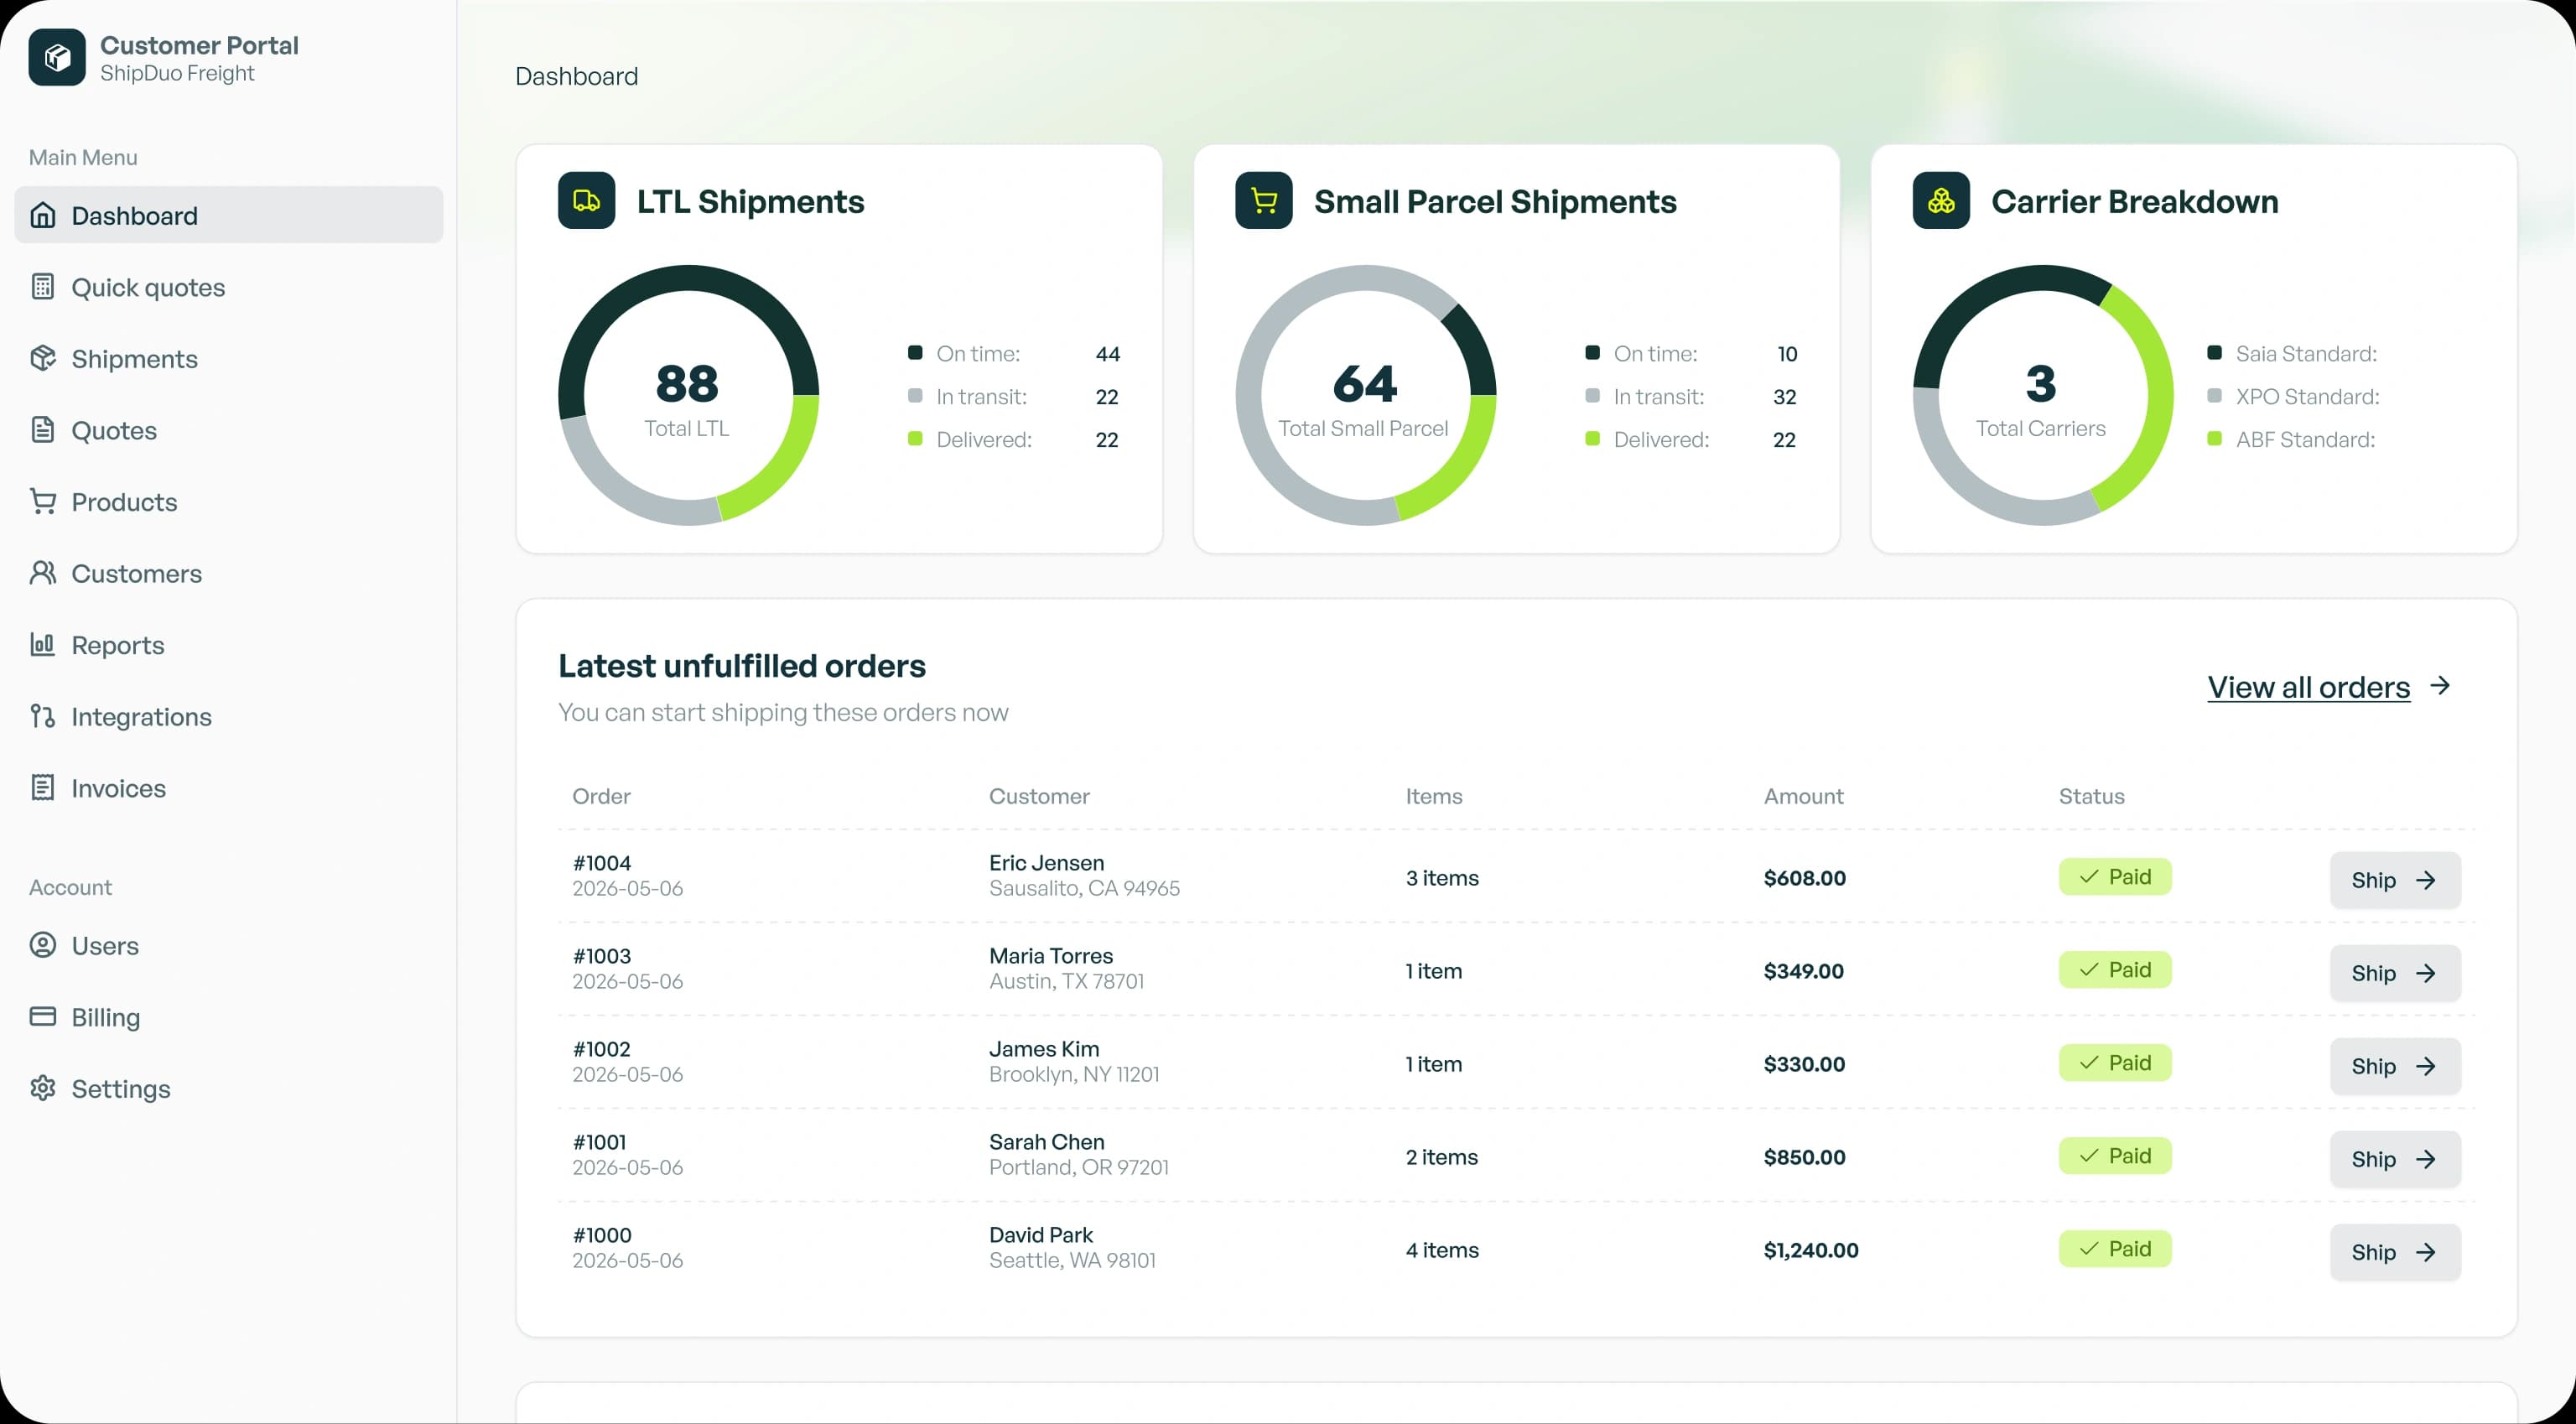Click the Dashboard home icon in sidebar

[43, 215]
